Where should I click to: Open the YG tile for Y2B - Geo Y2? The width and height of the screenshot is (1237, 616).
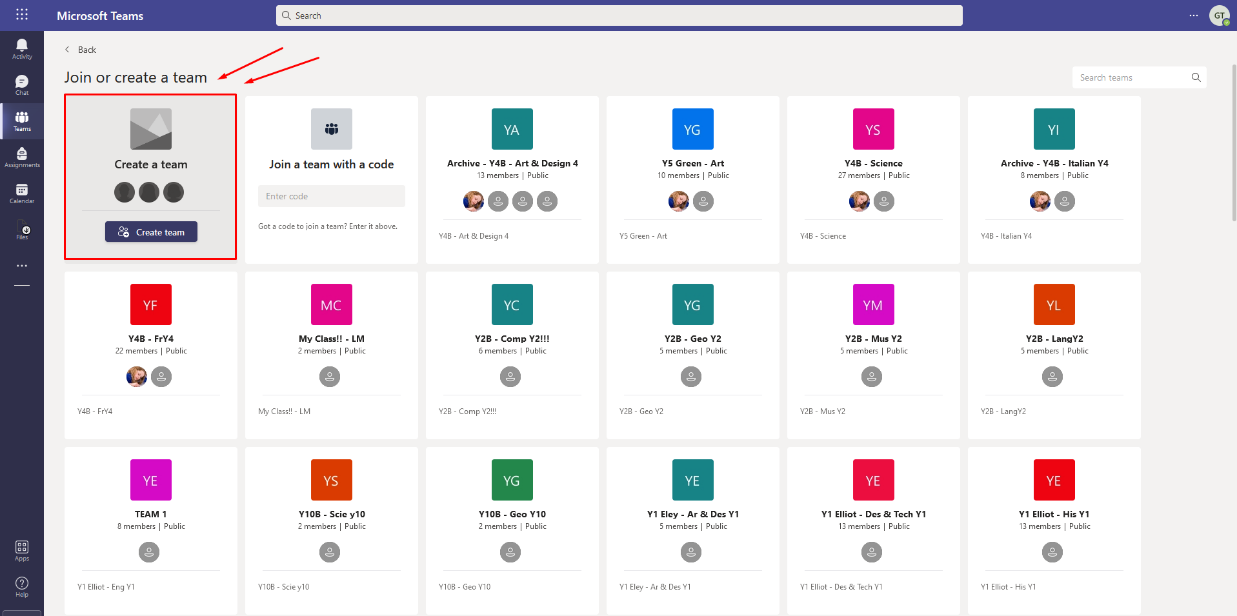693,305
